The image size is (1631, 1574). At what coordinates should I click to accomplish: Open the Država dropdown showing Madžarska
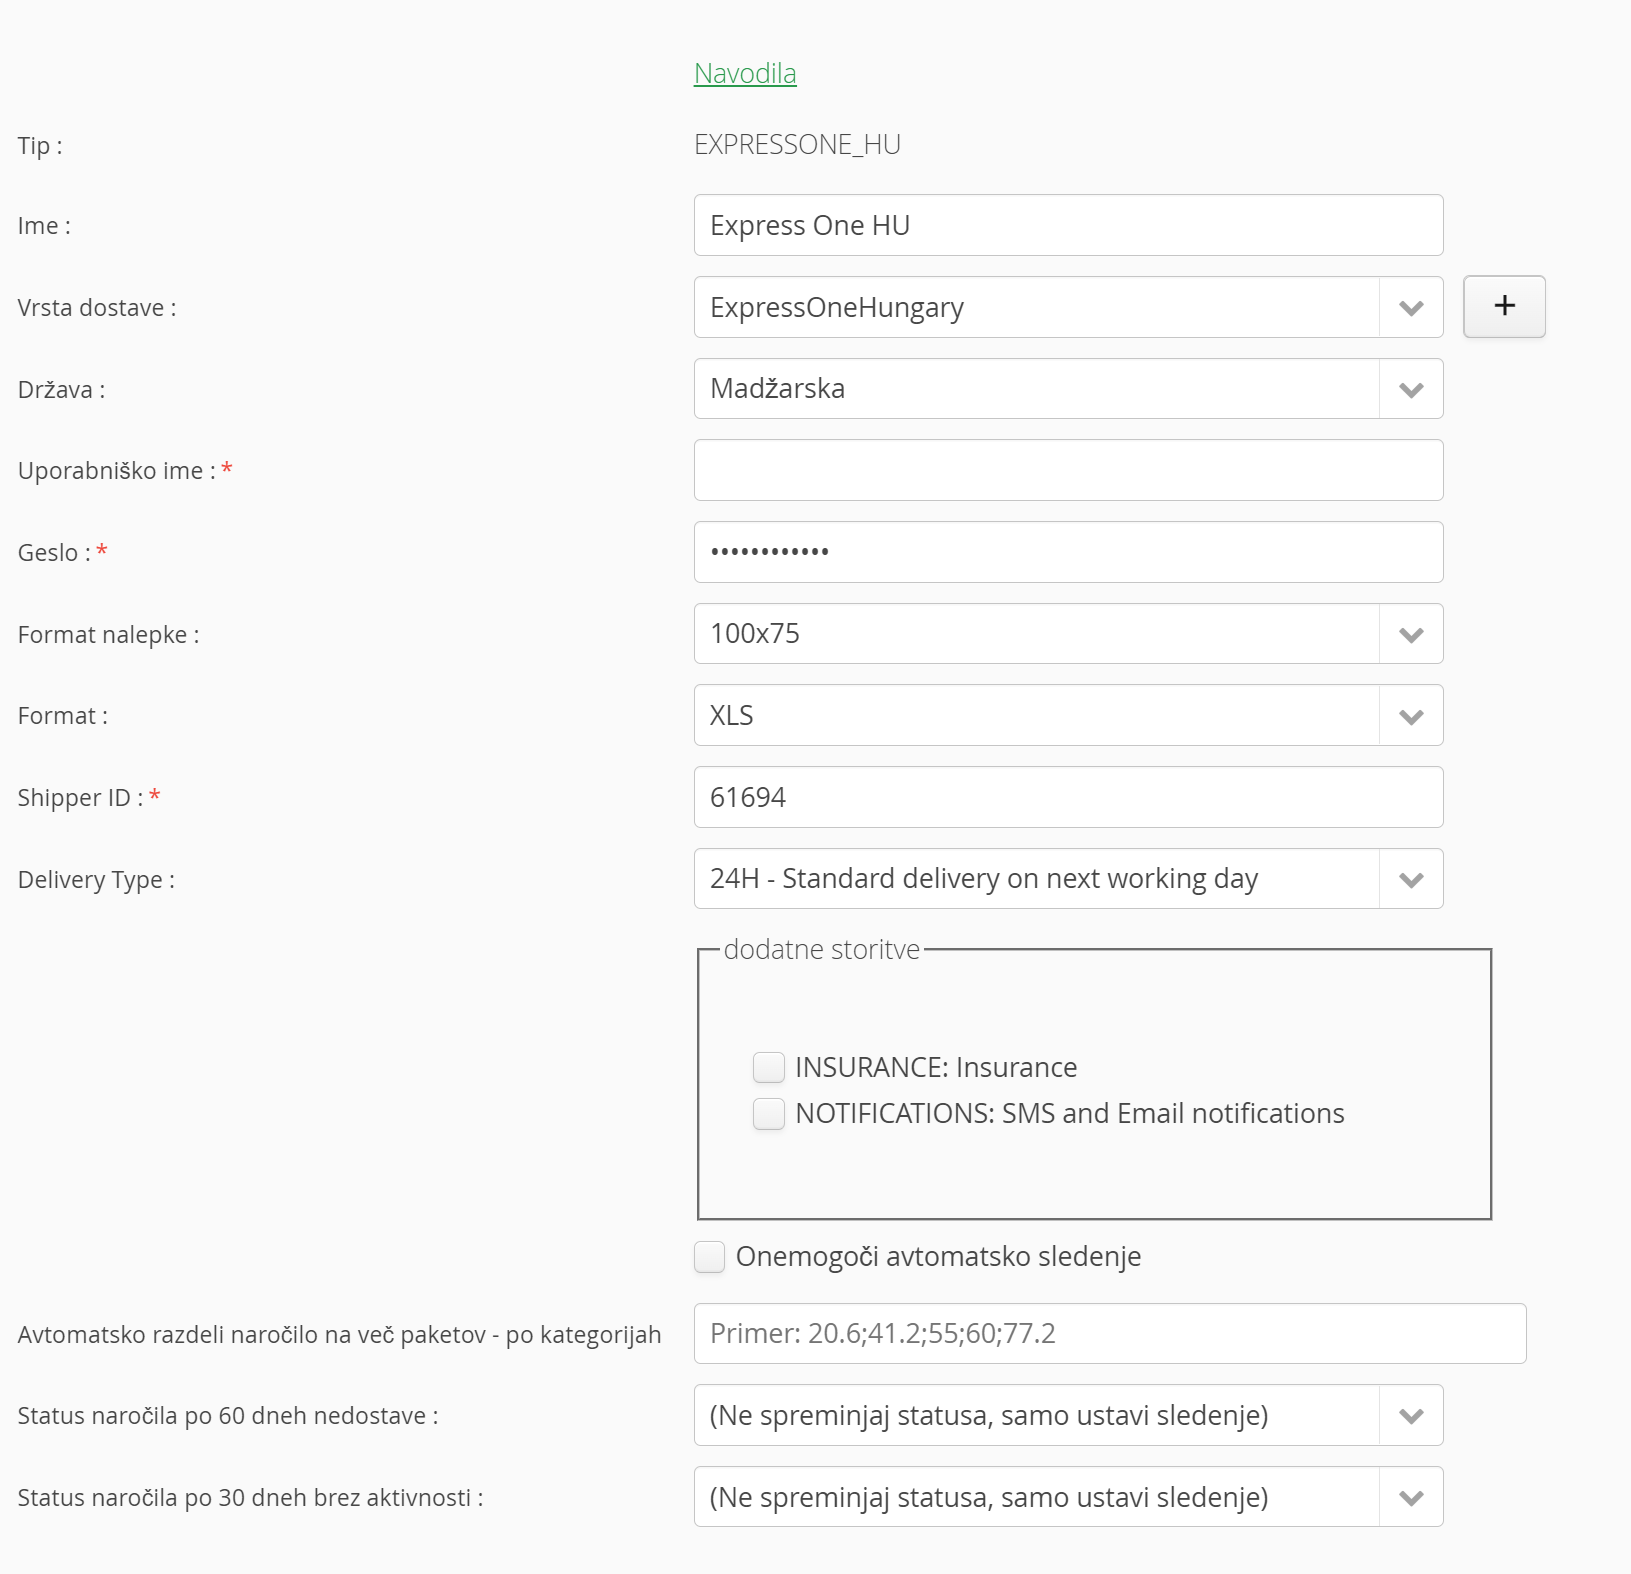point(1068,388)
